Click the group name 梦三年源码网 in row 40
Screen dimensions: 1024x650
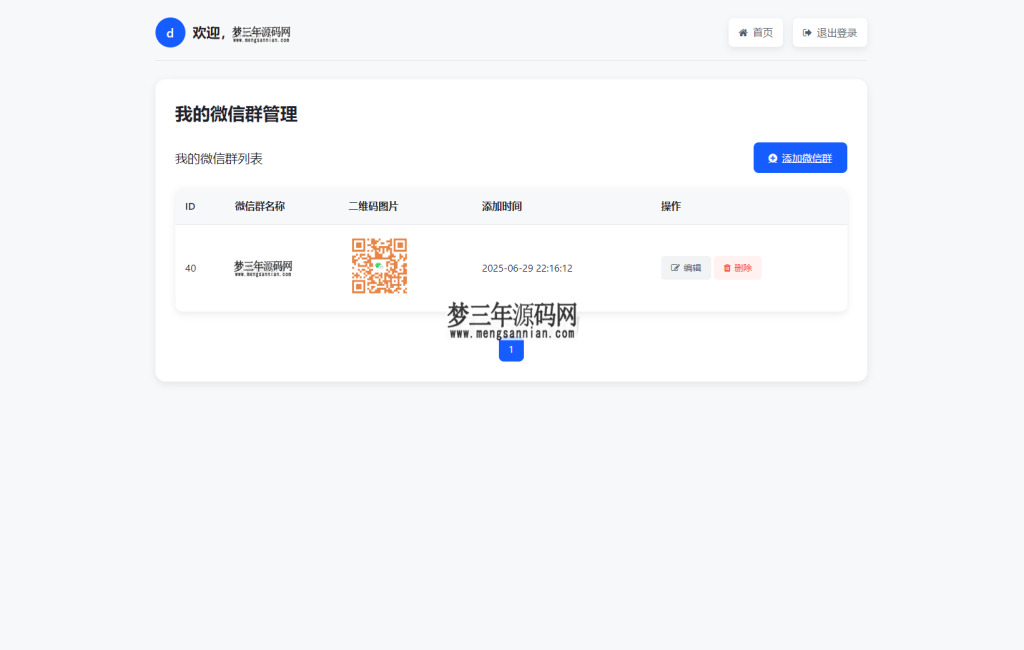pos(264,267)
